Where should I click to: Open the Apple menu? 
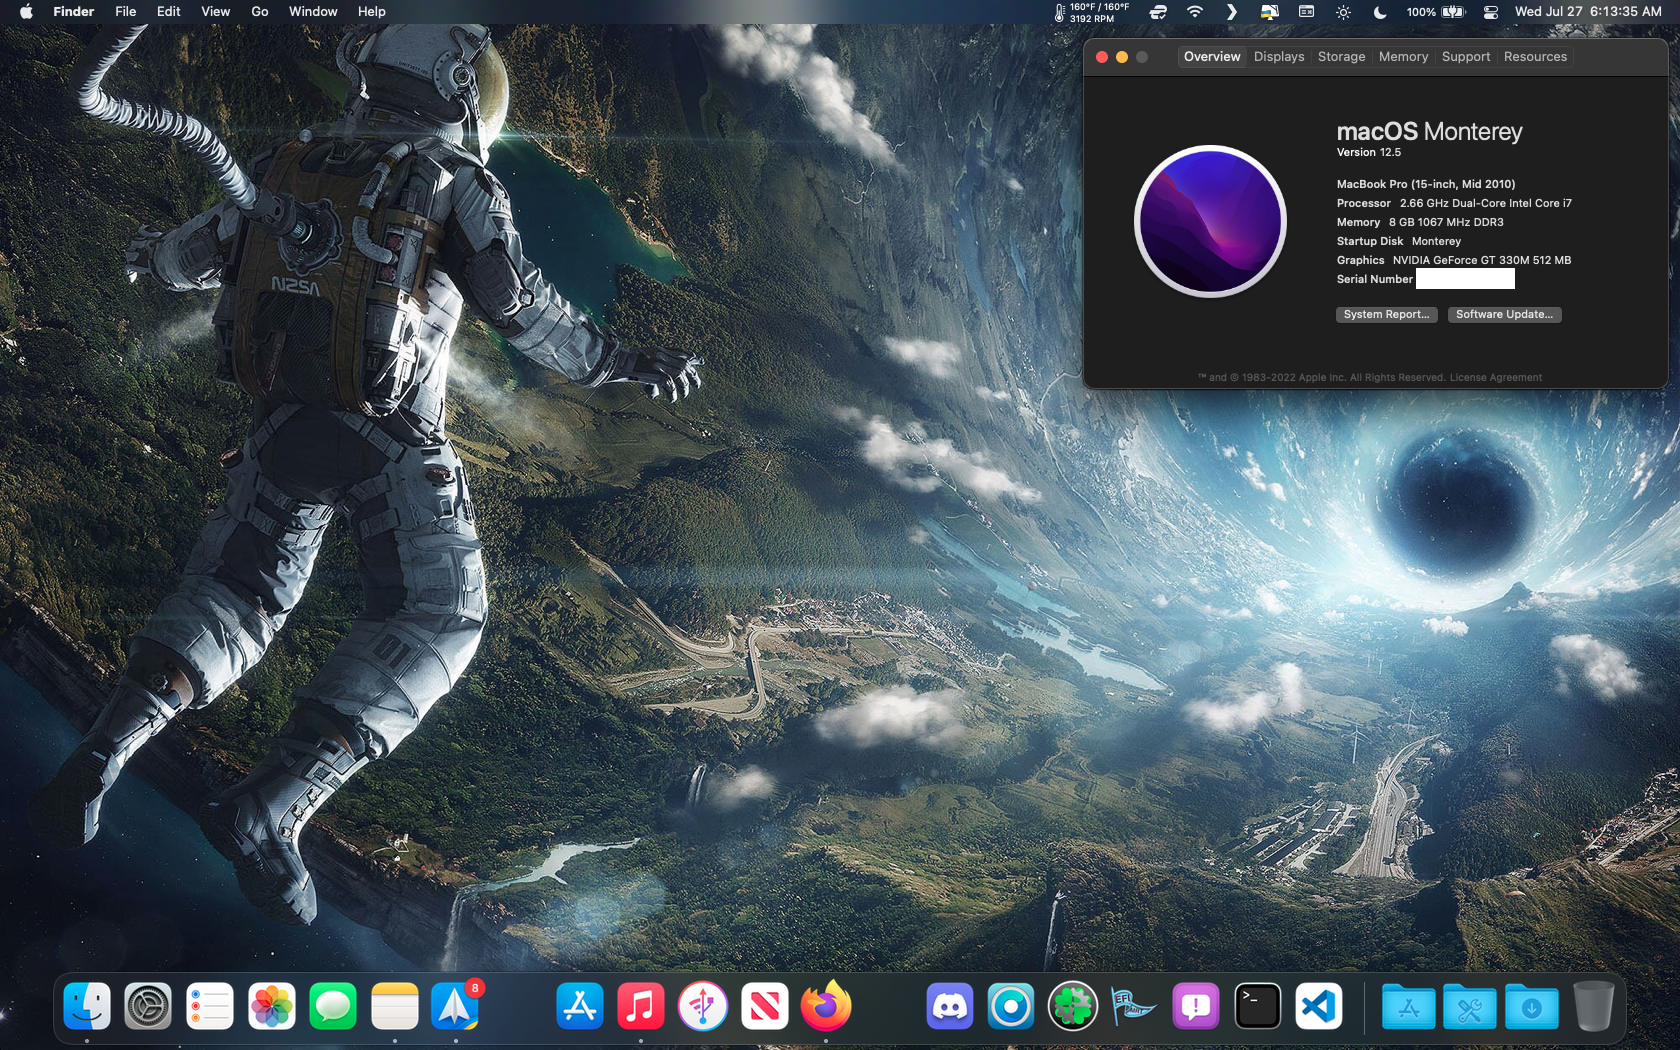tap(26, 12)
